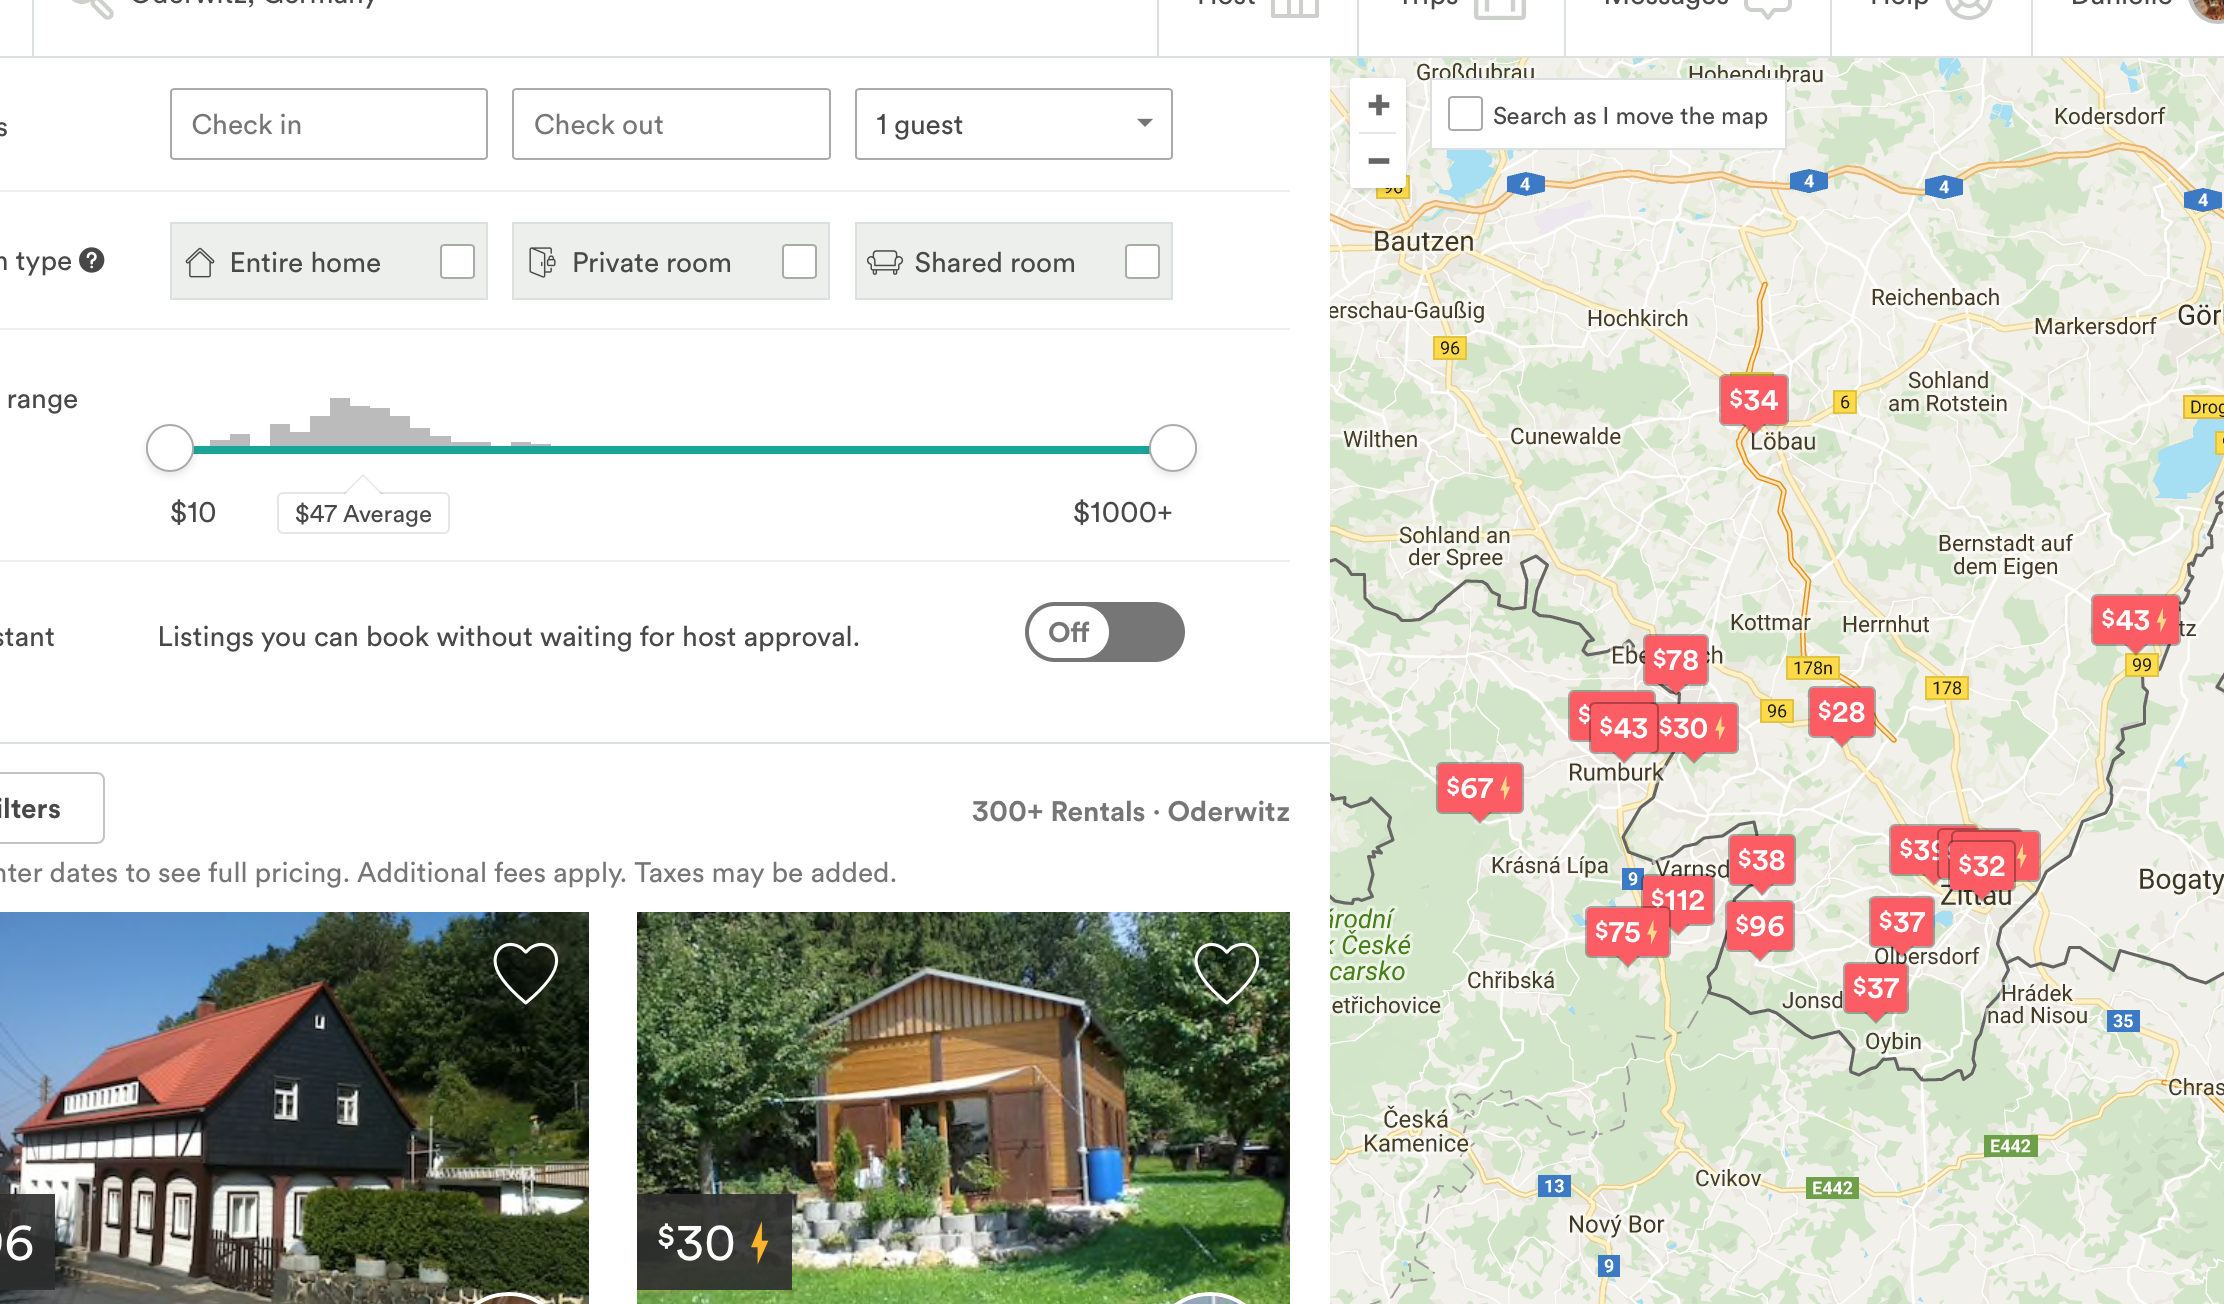2224x1304 pixels.
Task: Click the room type help question icon
Action: point(92,261)
